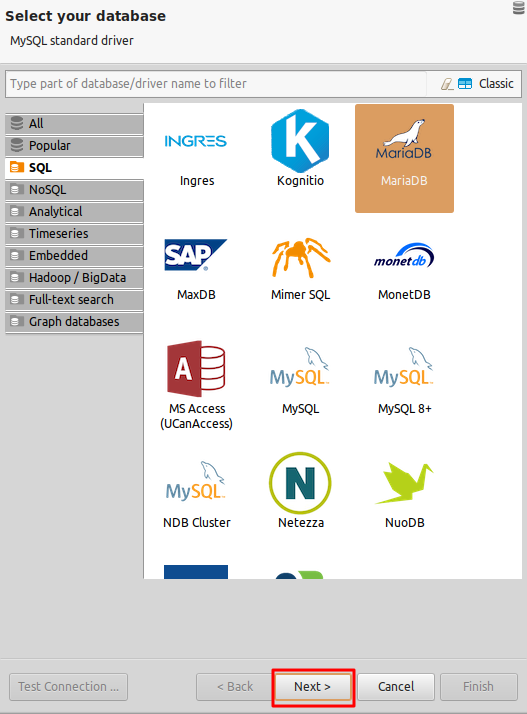This screenshot has width=527, height=714.
Task: Select the MariaDB database icon
Action: tap(404, 139)
